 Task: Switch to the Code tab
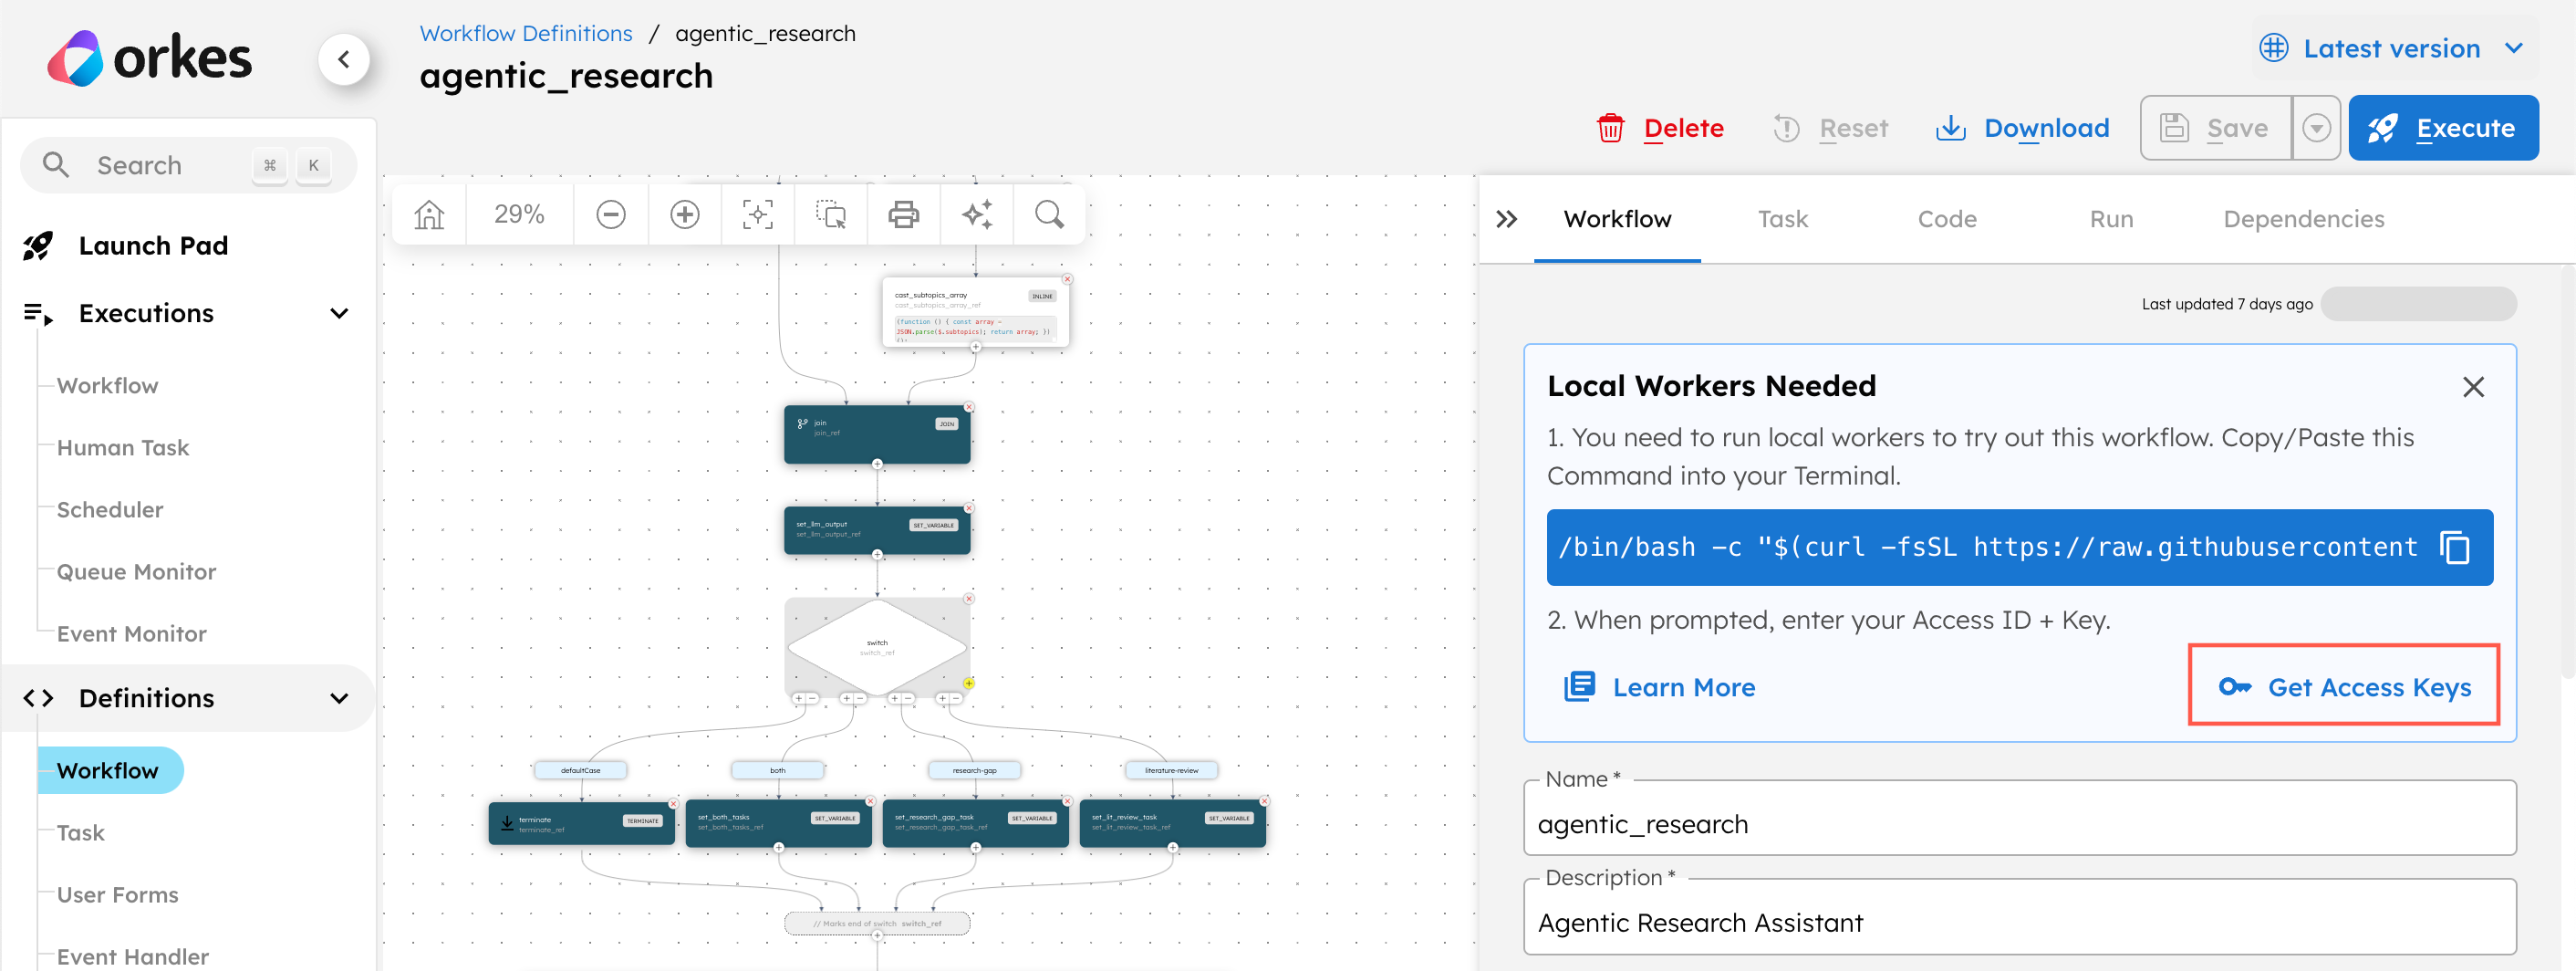click(x=1947, y=219)
